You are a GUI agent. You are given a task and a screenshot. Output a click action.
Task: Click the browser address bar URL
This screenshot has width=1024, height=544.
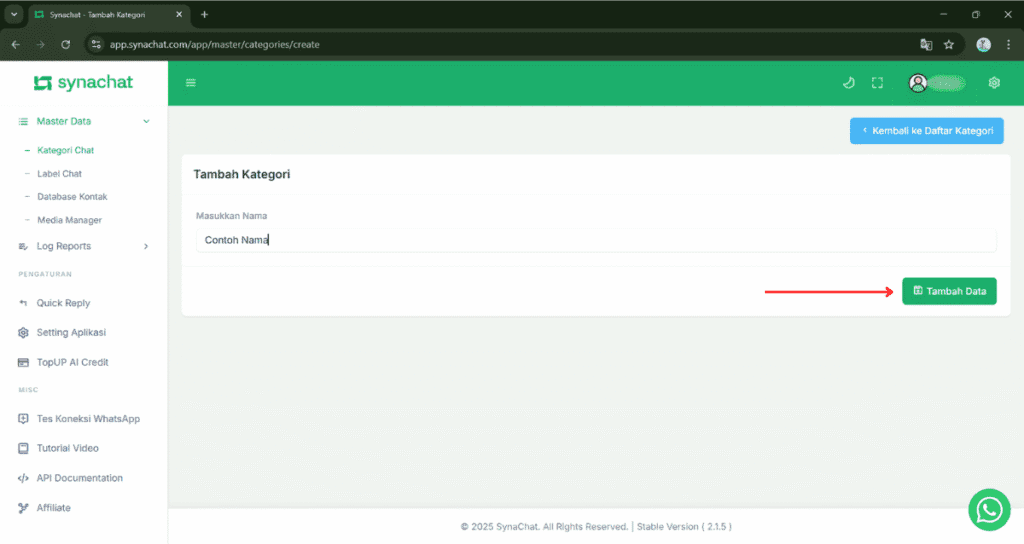click(x=214, y=44)
